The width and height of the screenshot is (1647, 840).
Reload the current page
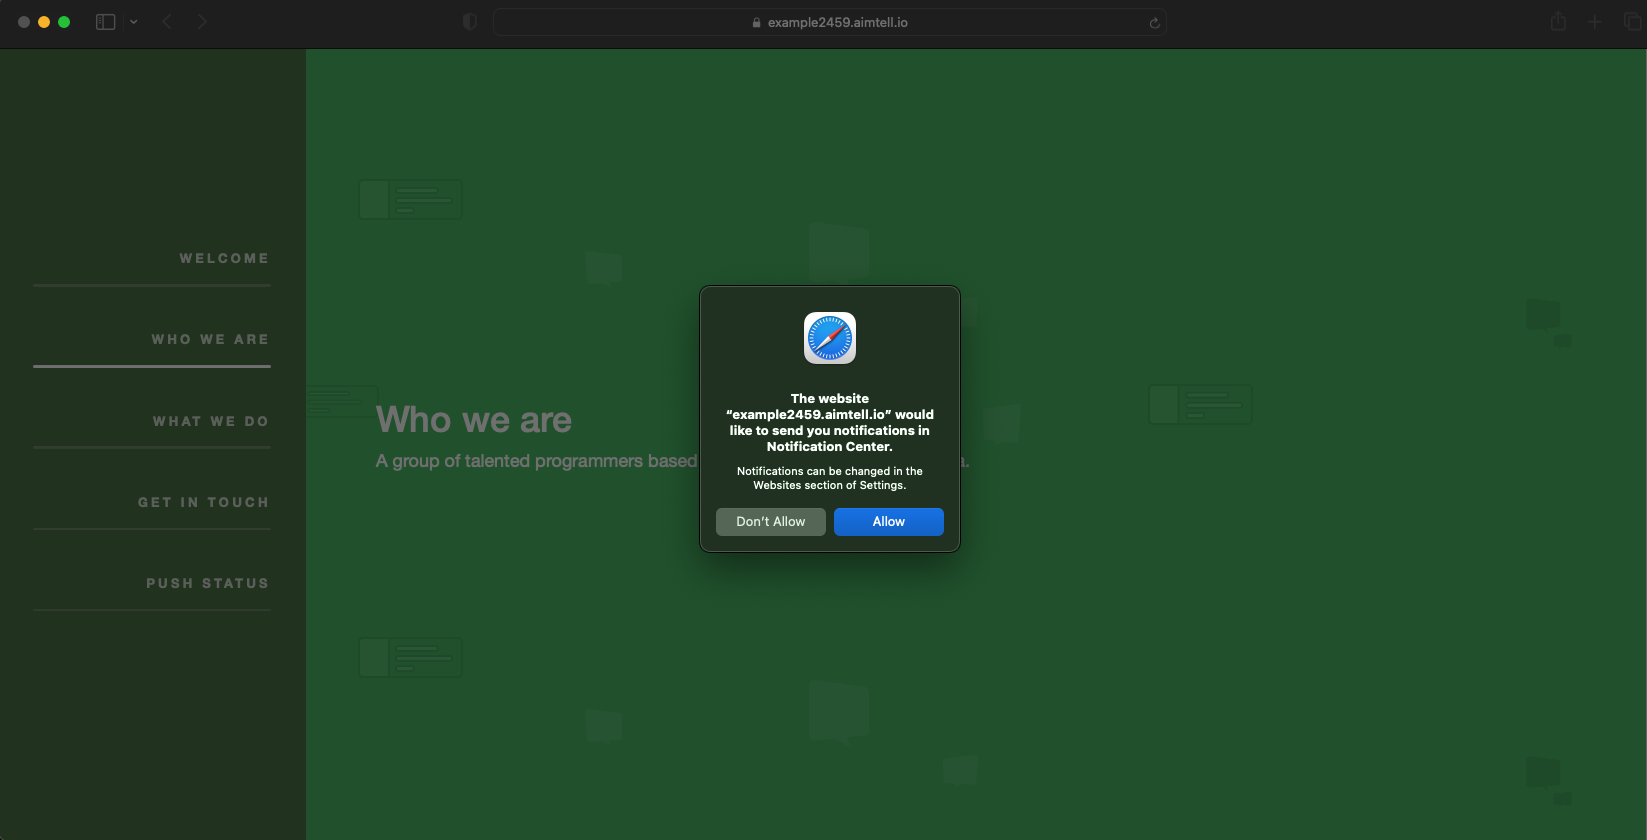pyautogui.click(x=1154, y=23)
